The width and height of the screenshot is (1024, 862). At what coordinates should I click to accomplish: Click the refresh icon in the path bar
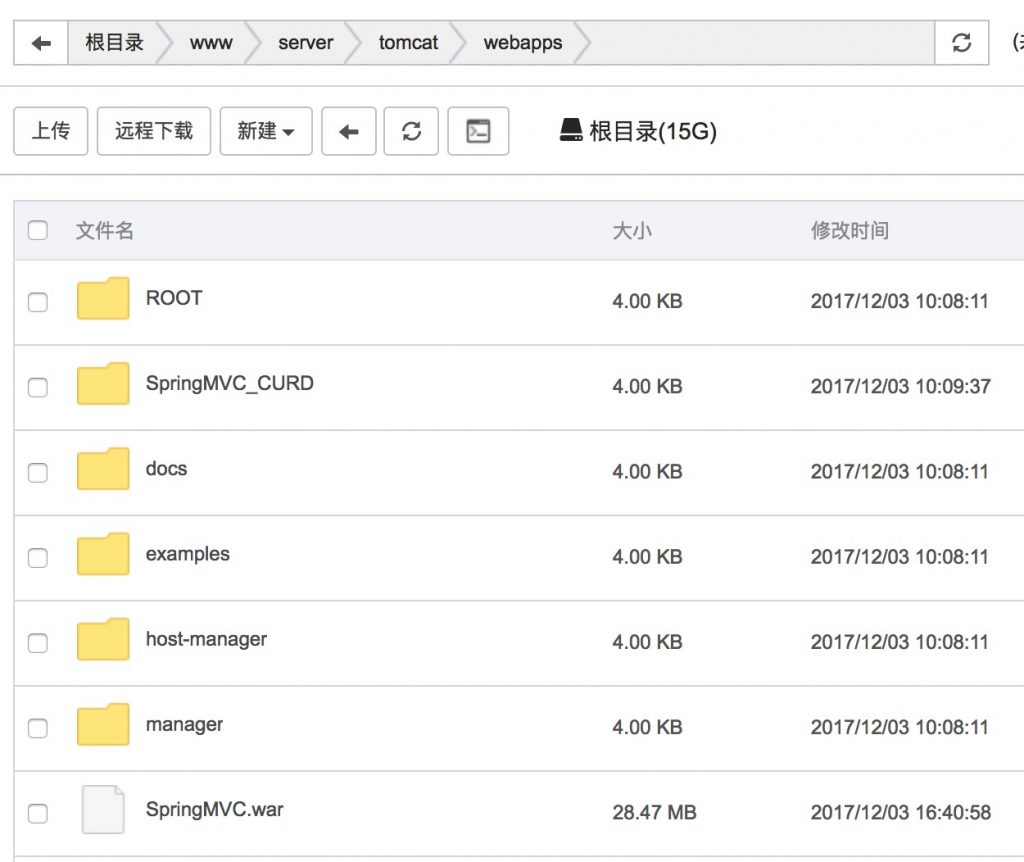point(961,43)
